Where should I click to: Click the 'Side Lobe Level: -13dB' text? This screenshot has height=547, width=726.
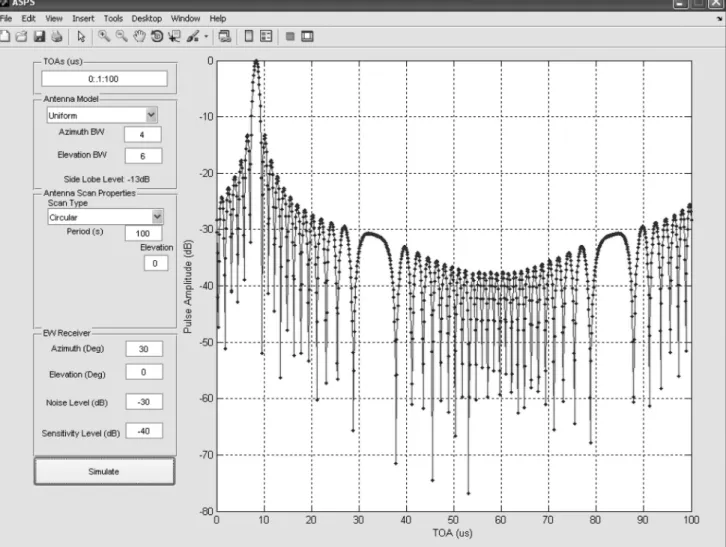point(106,179)
